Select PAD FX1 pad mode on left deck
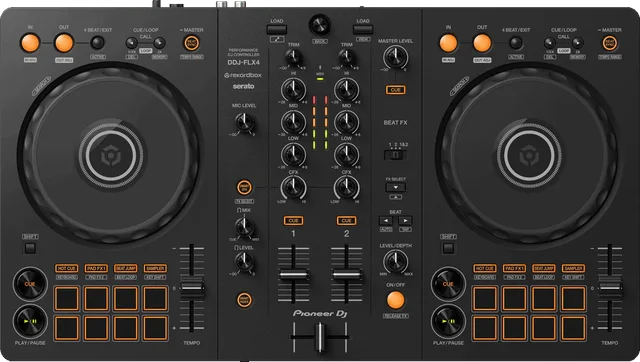 (96, 268)
